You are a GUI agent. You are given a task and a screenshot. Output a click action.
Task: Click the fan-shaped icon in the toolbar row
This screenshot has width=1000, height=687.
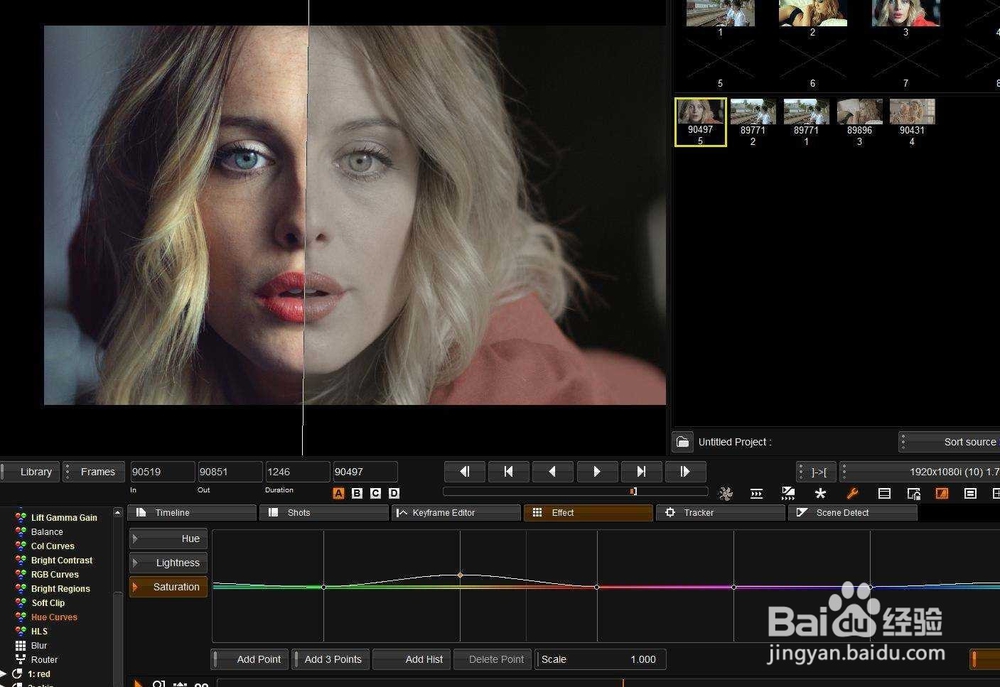coord(726,493)
